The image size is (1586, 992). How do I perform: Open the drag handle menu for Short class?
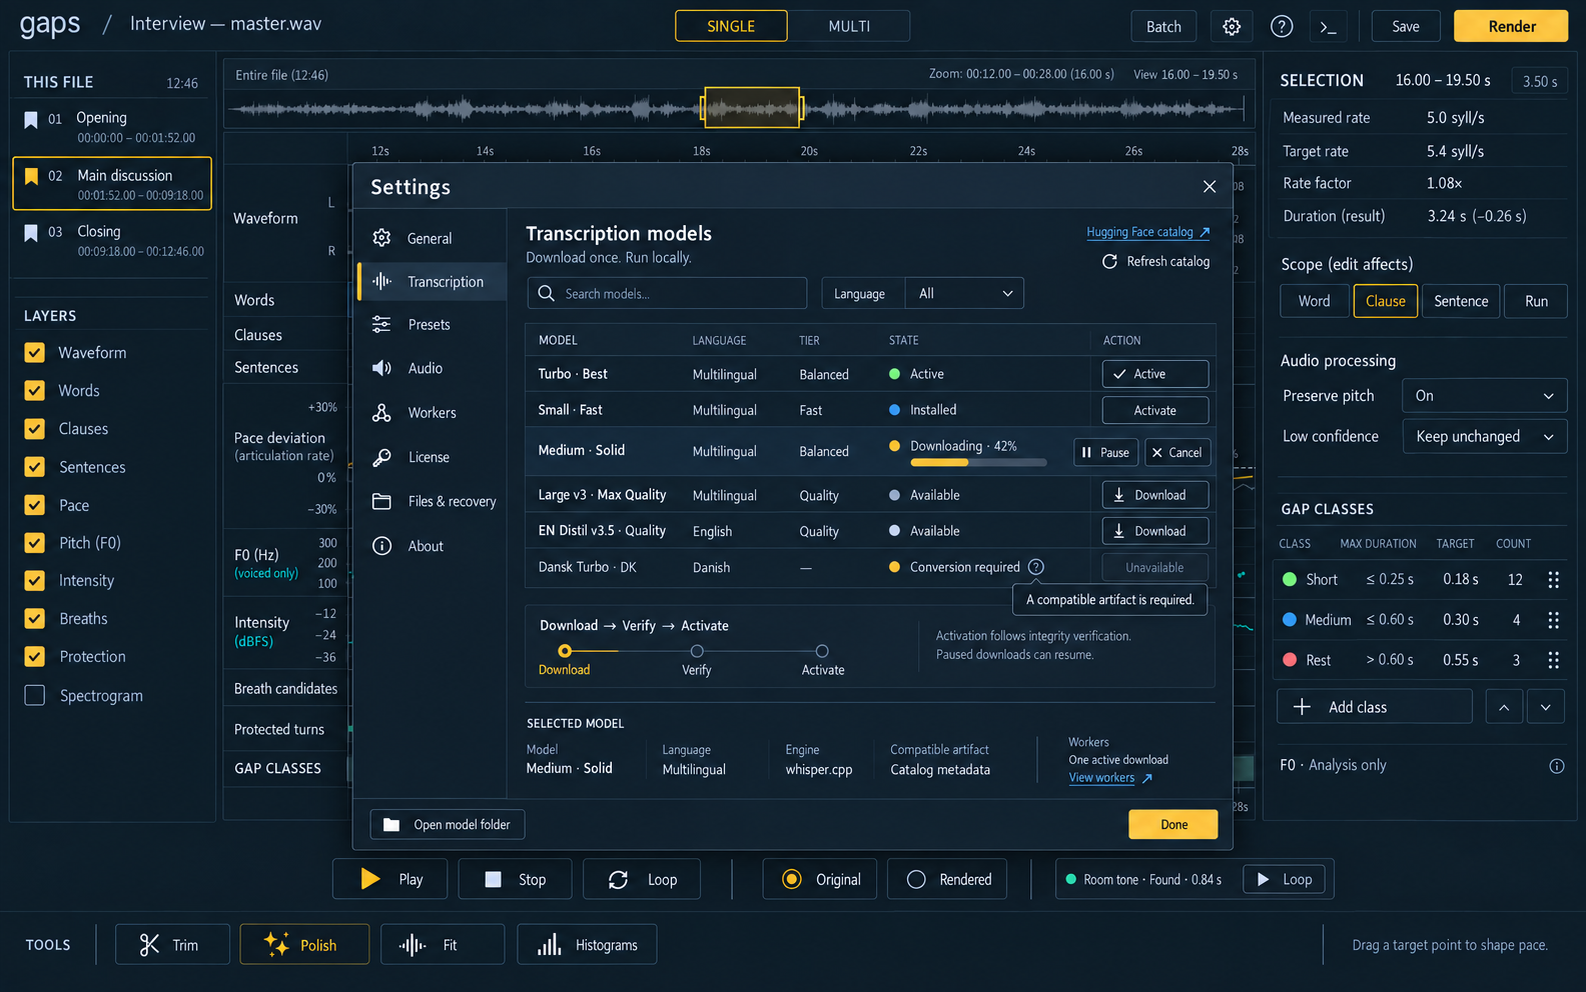point(1553,580)
